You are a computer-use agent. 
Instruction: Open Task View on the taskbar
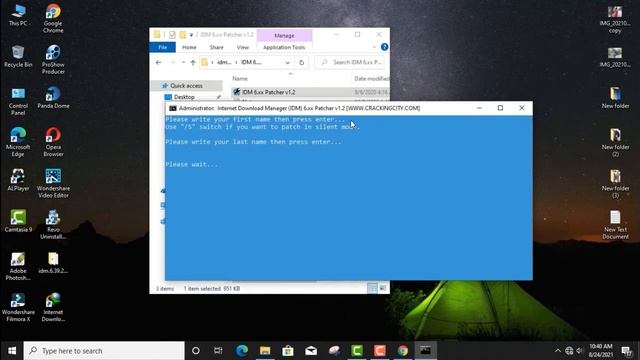pos(218,351)
